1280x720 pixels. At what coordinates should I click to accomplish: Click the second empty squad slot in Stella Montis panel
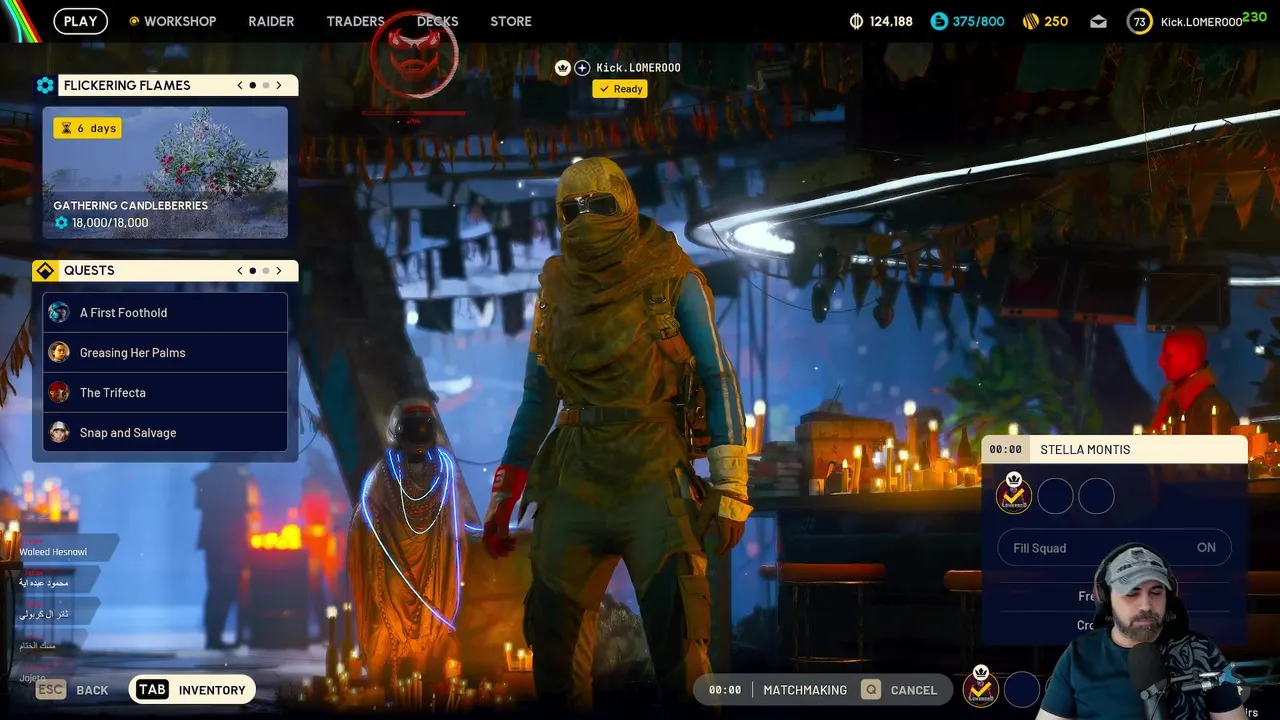pos(1055,496)
